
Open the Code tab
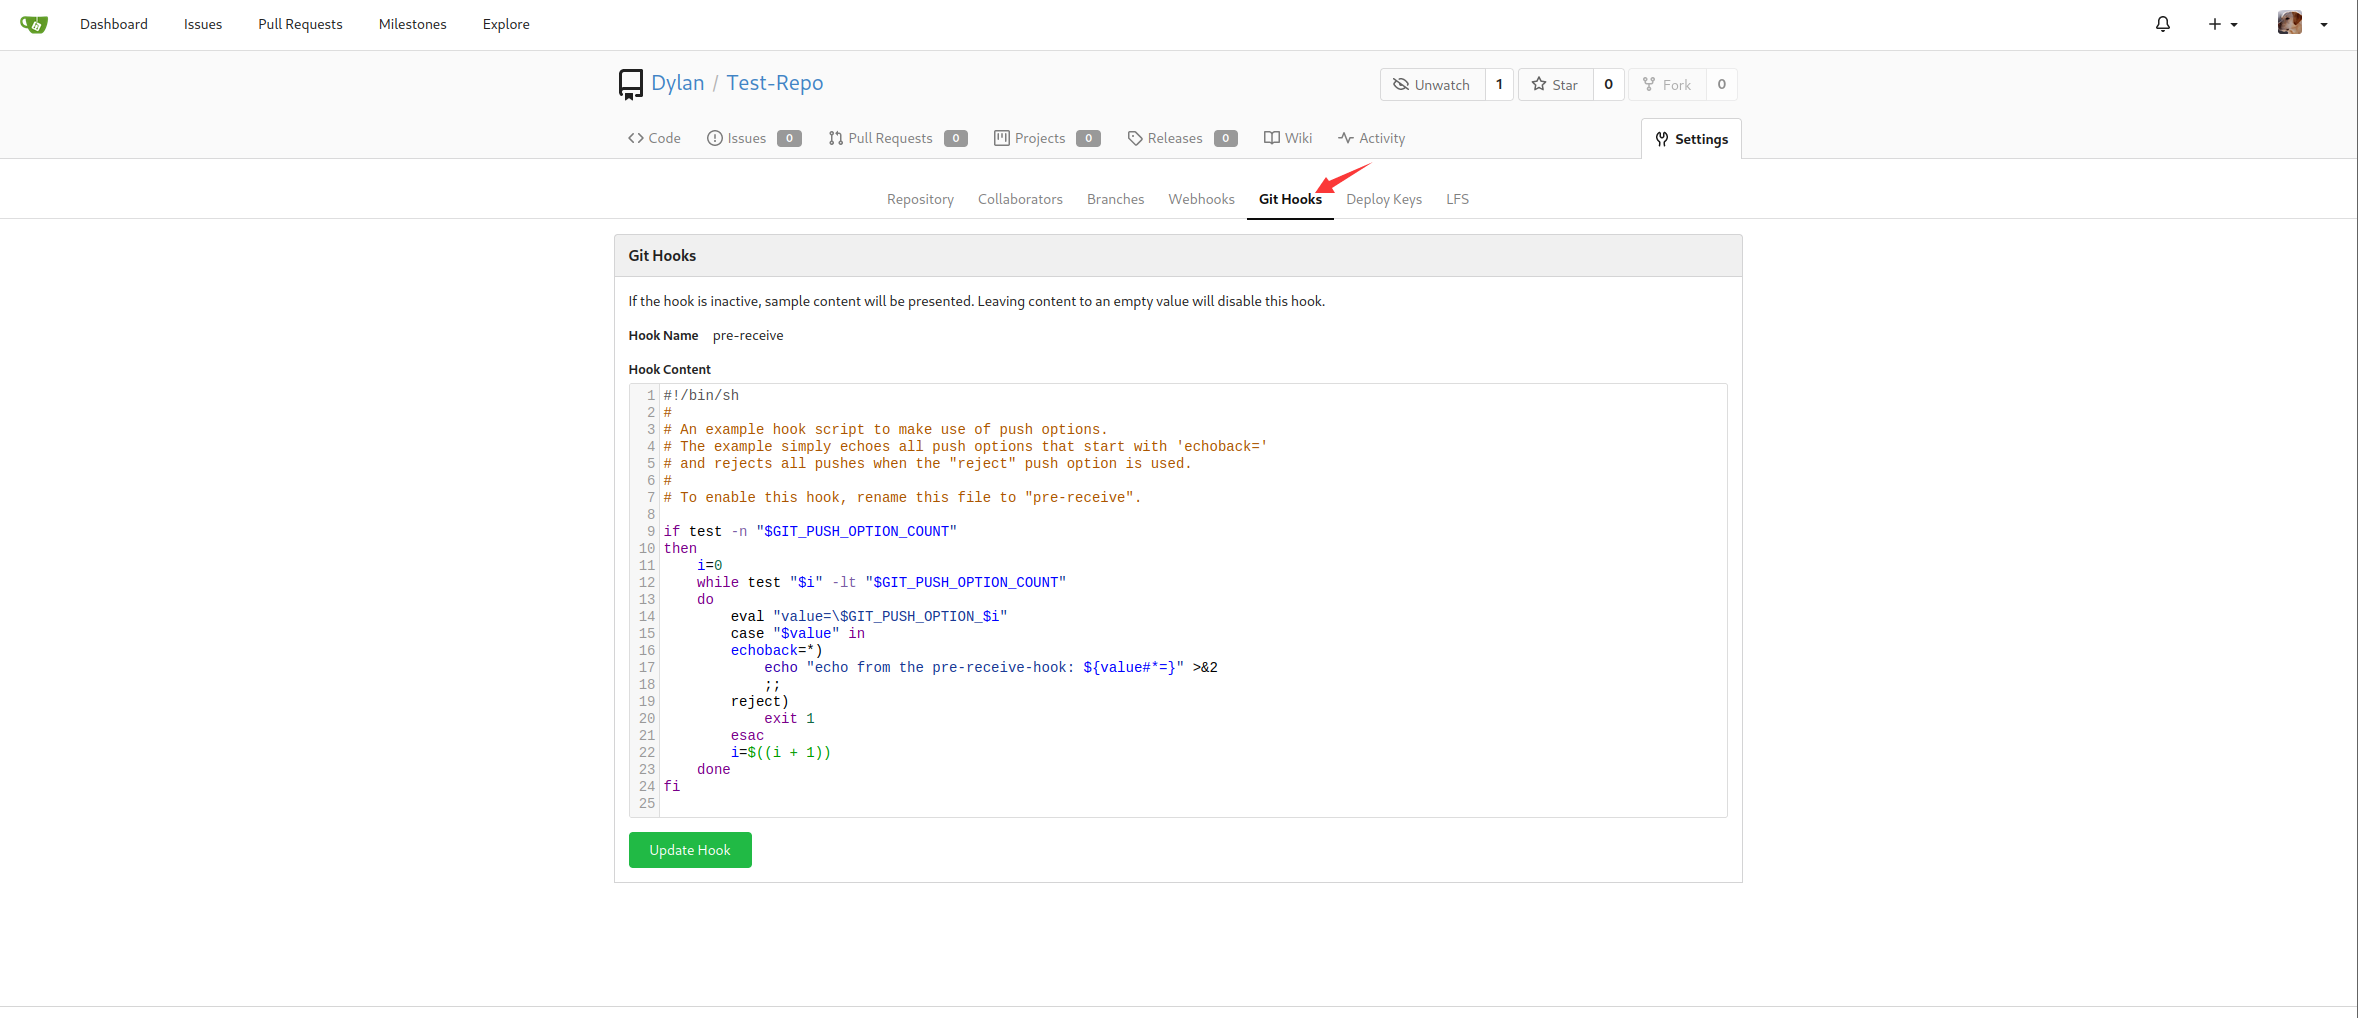click(654, 138)
